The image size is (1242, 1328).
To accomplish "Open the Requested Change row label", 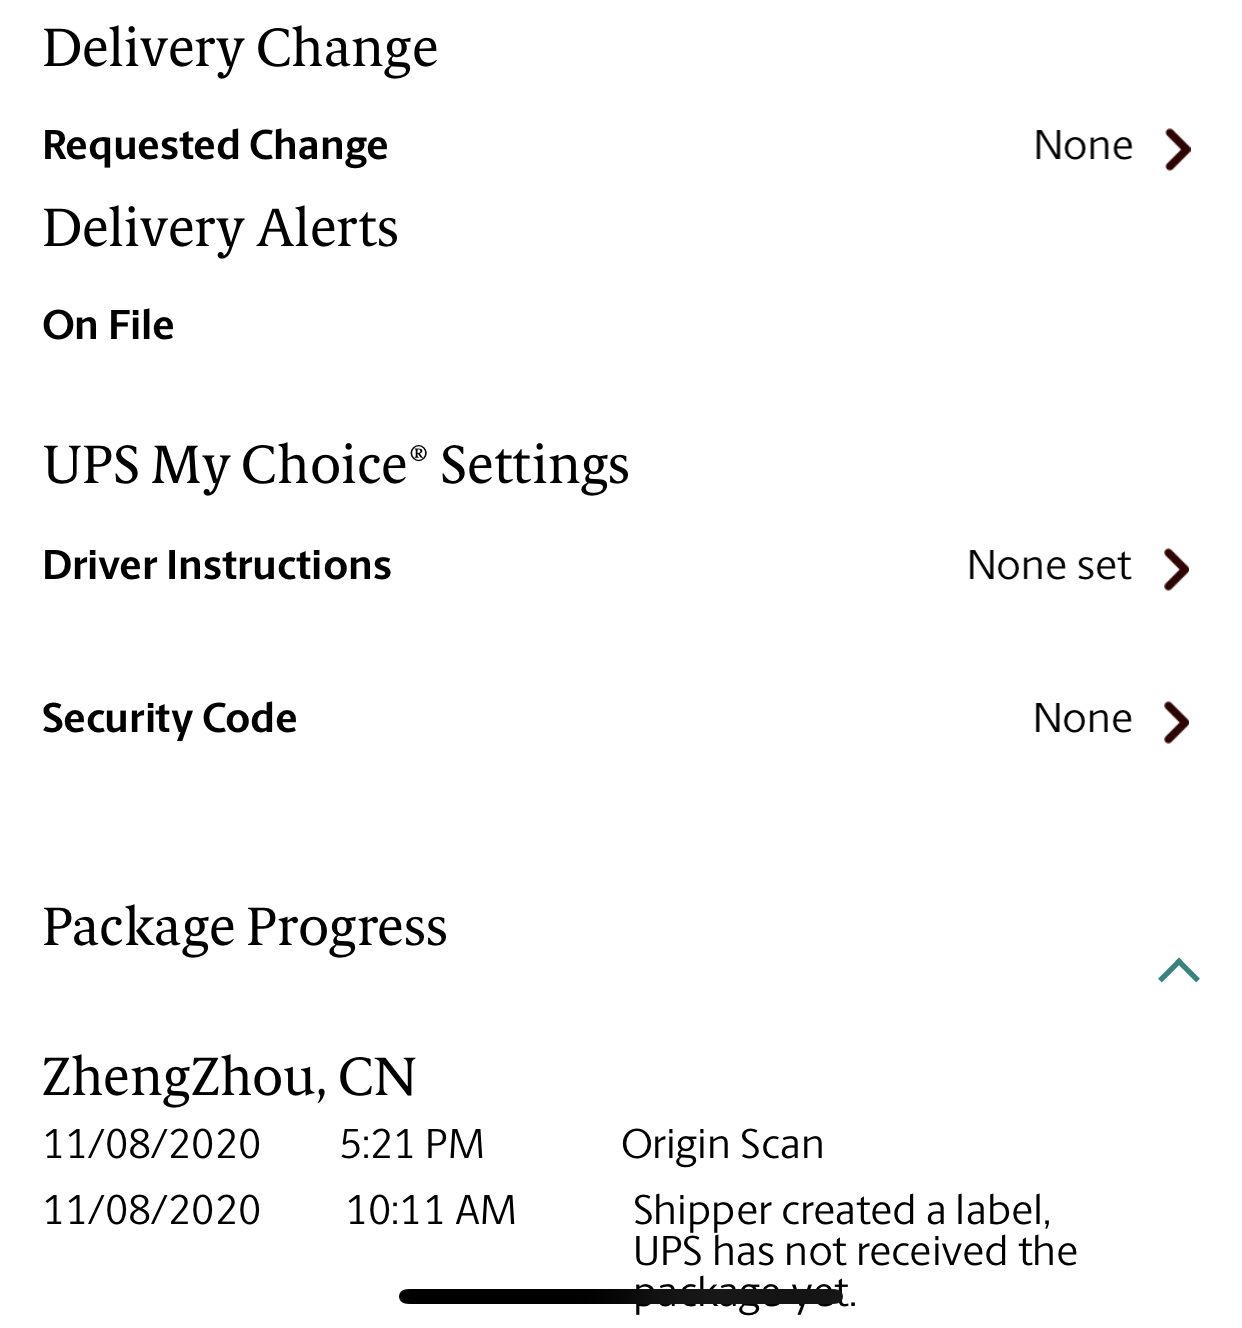I will pos(215,146).
